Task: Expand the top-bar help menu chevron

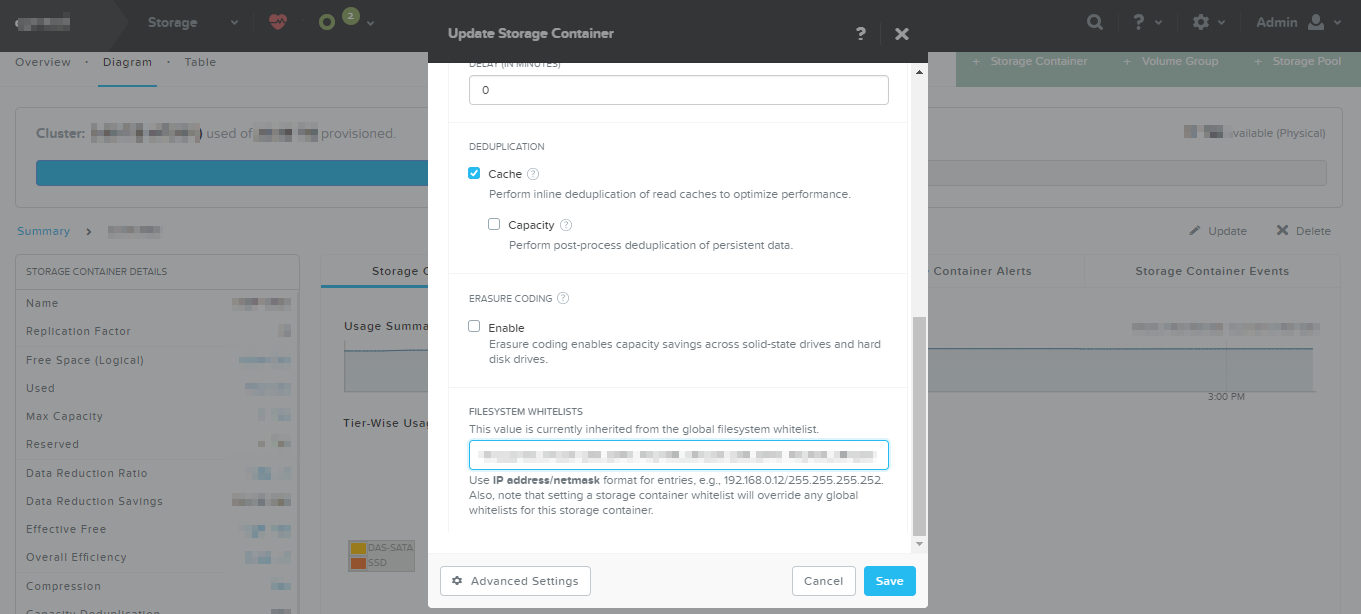Action: (1158, 22)
